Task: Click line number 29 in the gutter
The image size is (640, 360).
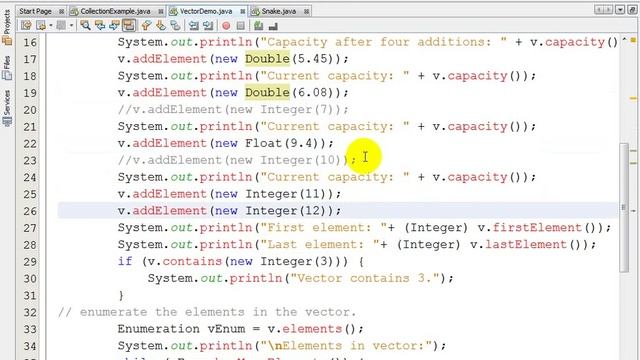Action: [30, 262]
